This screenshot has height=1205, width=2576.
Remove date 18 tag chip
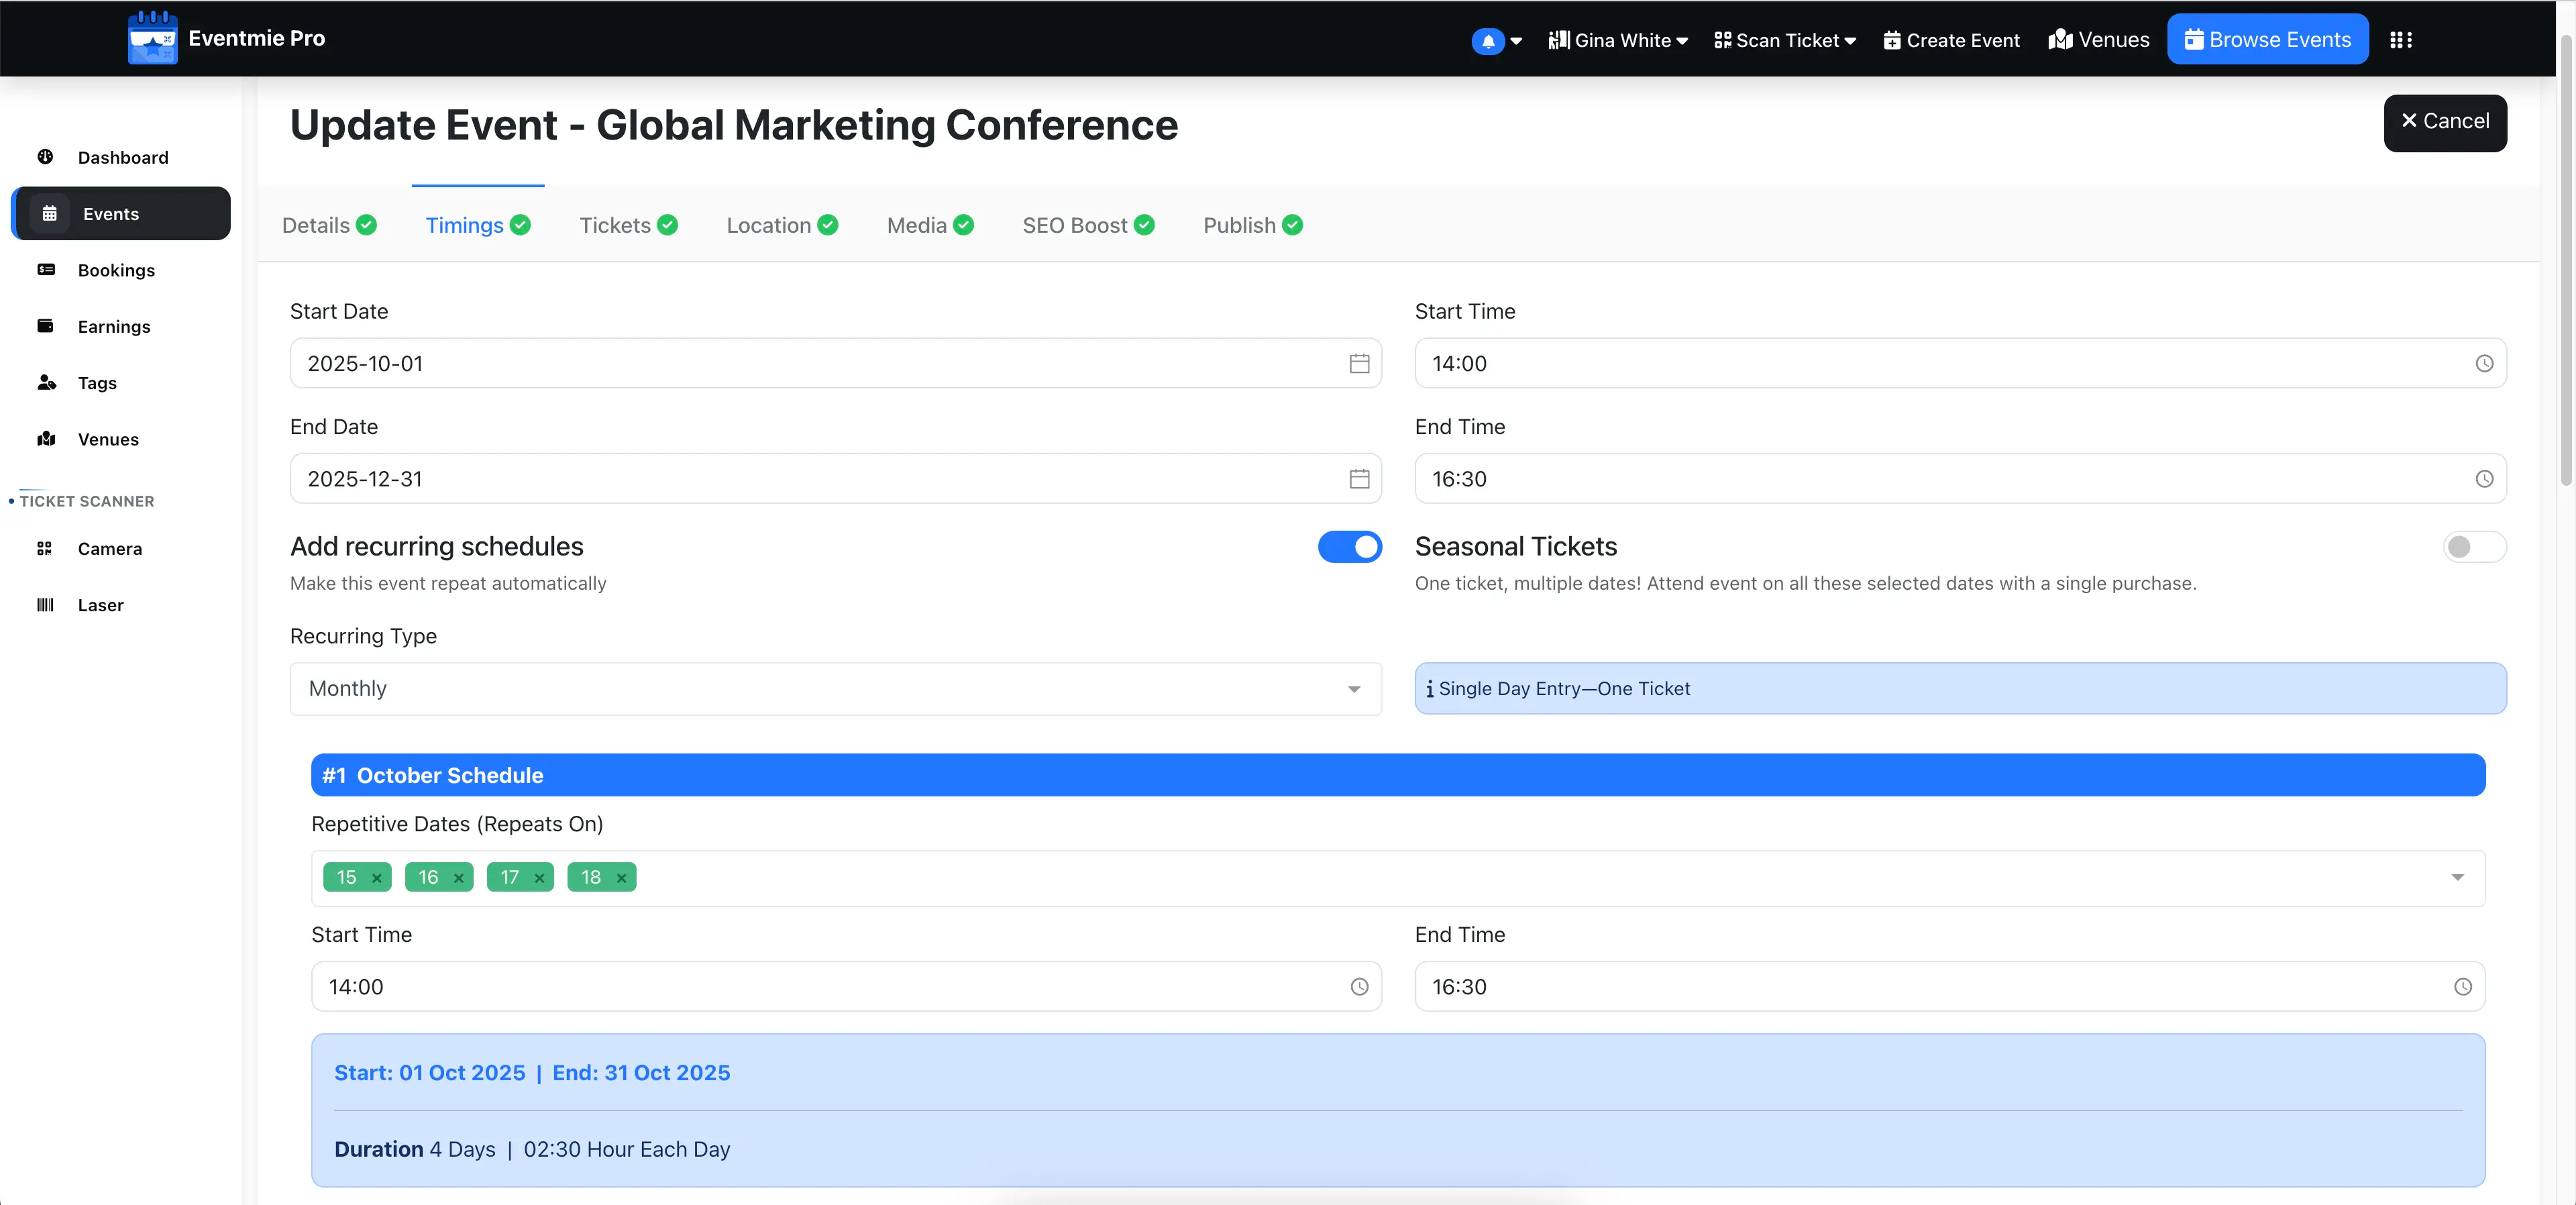pos(621,878)
